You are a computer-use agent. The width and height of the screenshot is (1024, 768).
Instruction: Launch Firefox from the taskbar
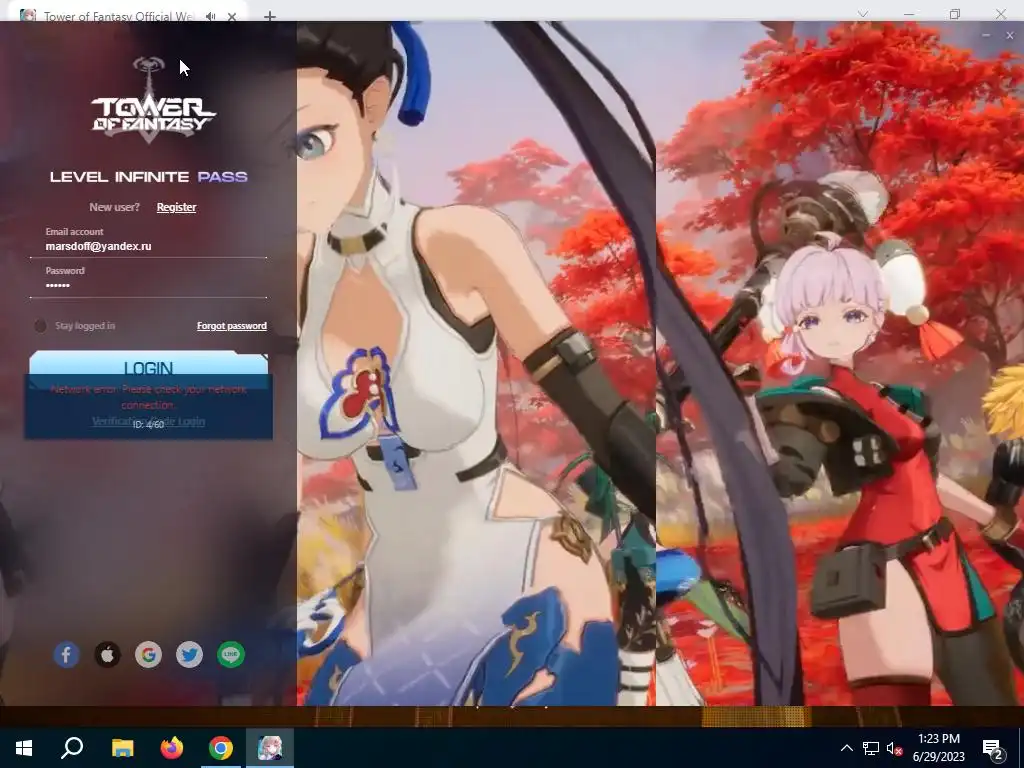click(172, 748)
